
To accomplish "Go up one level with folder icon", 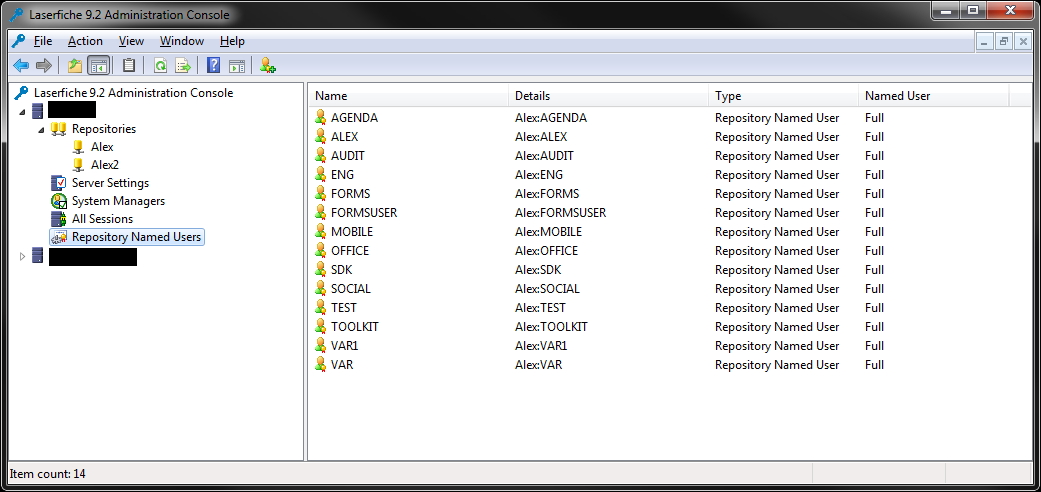I will (75, 65).
